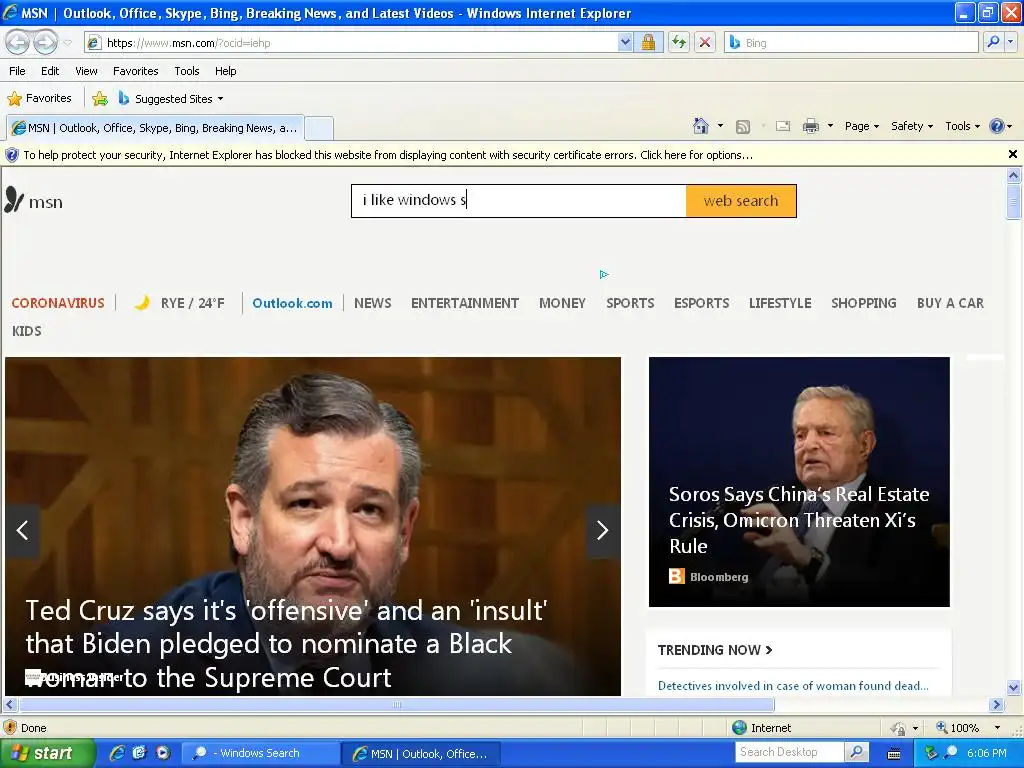Open the Edit menu
Viewport: 1024px width, 768px height.
[50, 71]
